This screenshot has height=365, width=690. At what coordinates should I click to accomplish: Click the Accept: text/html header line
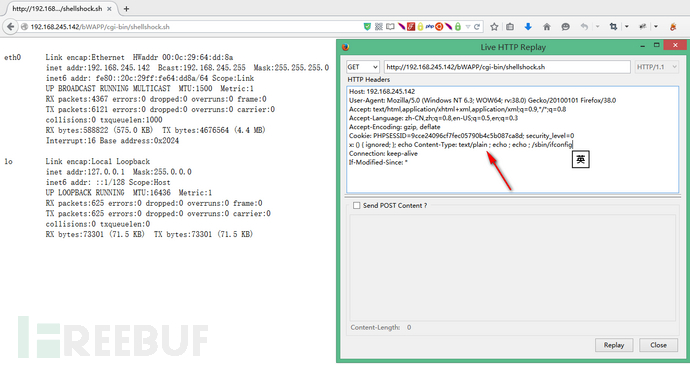tap(458, 109)
